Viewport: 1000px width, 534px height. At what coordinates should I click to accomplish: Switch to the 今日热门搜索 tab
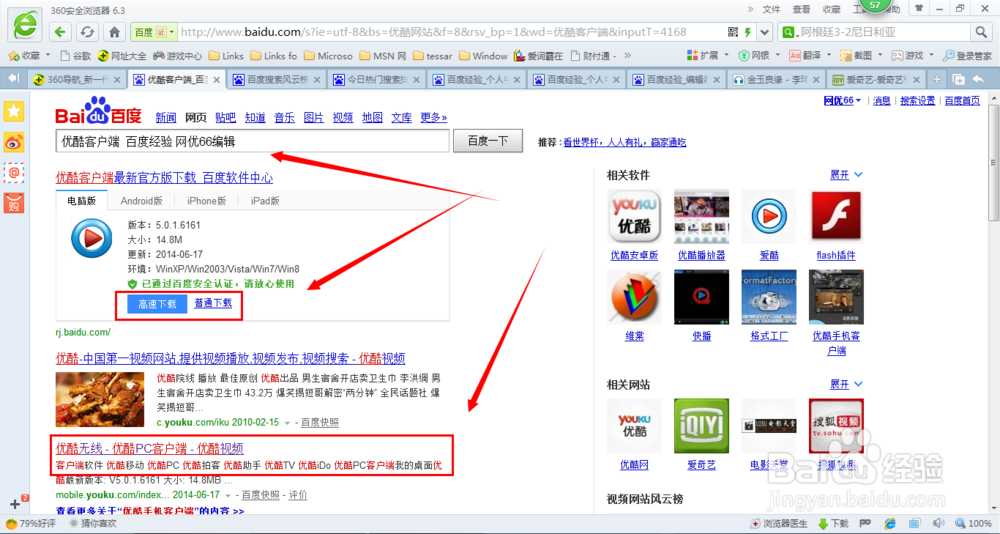[x=378, y=80]
